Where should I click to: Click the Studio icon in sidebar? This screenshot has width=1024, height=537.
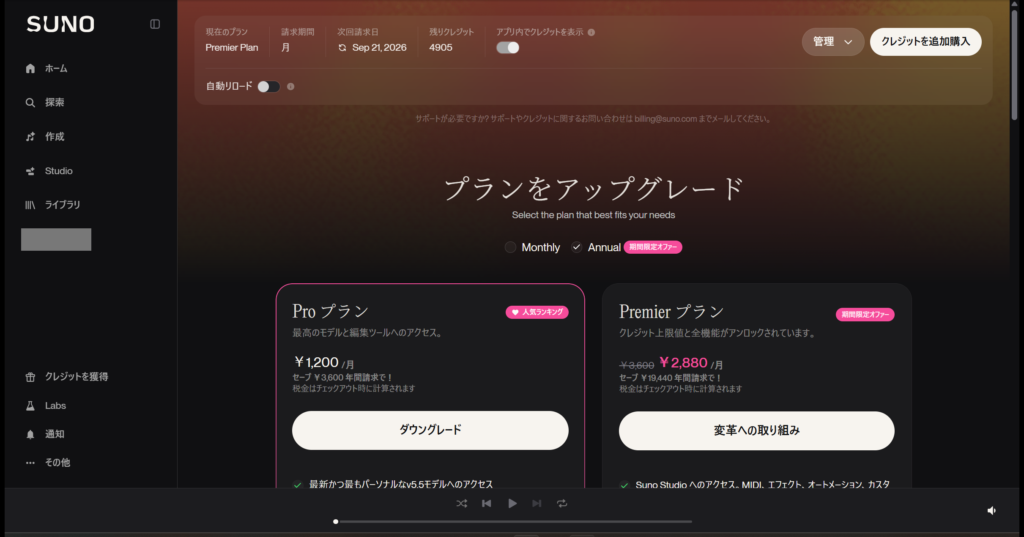[30, 171]
